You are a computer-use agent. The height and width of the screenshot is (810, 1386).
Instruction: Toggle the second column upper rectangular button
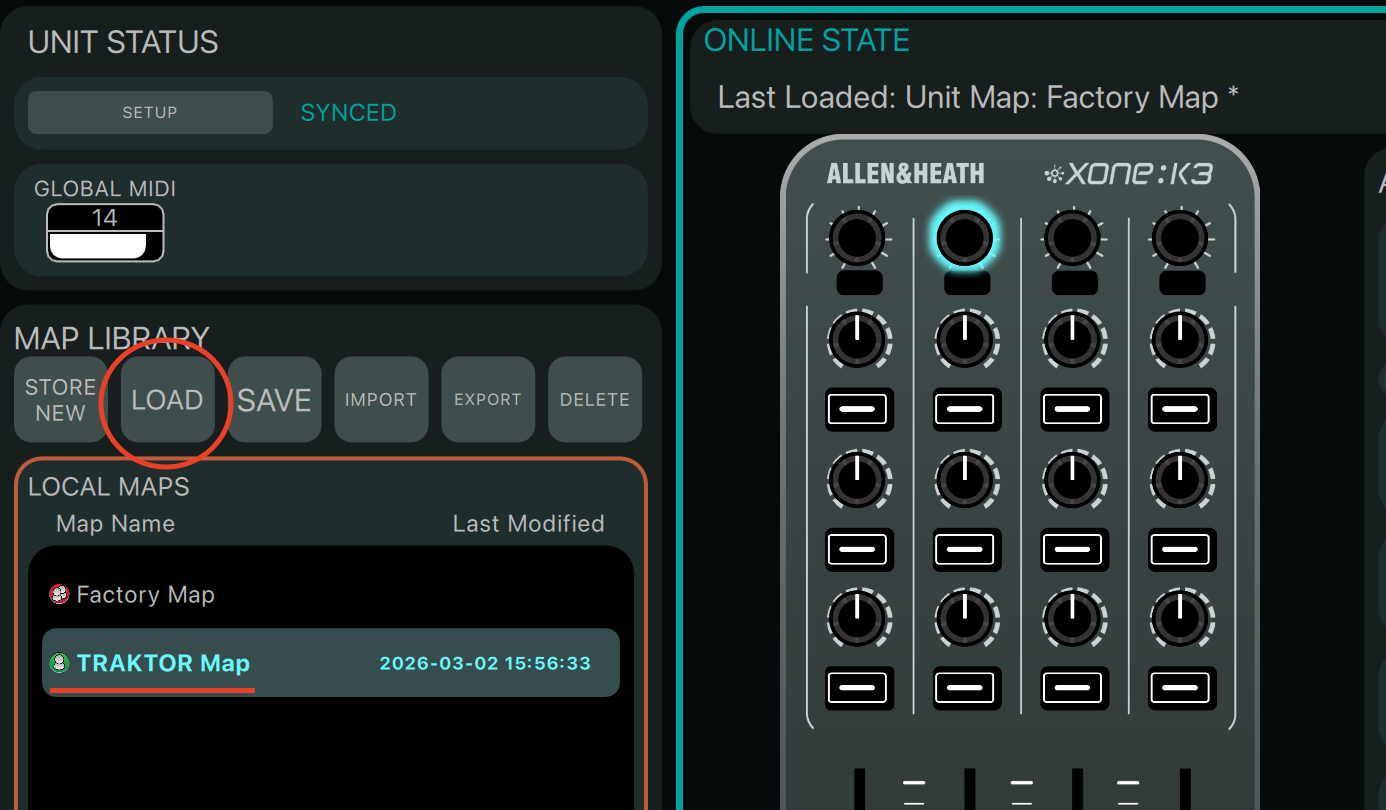965,409
